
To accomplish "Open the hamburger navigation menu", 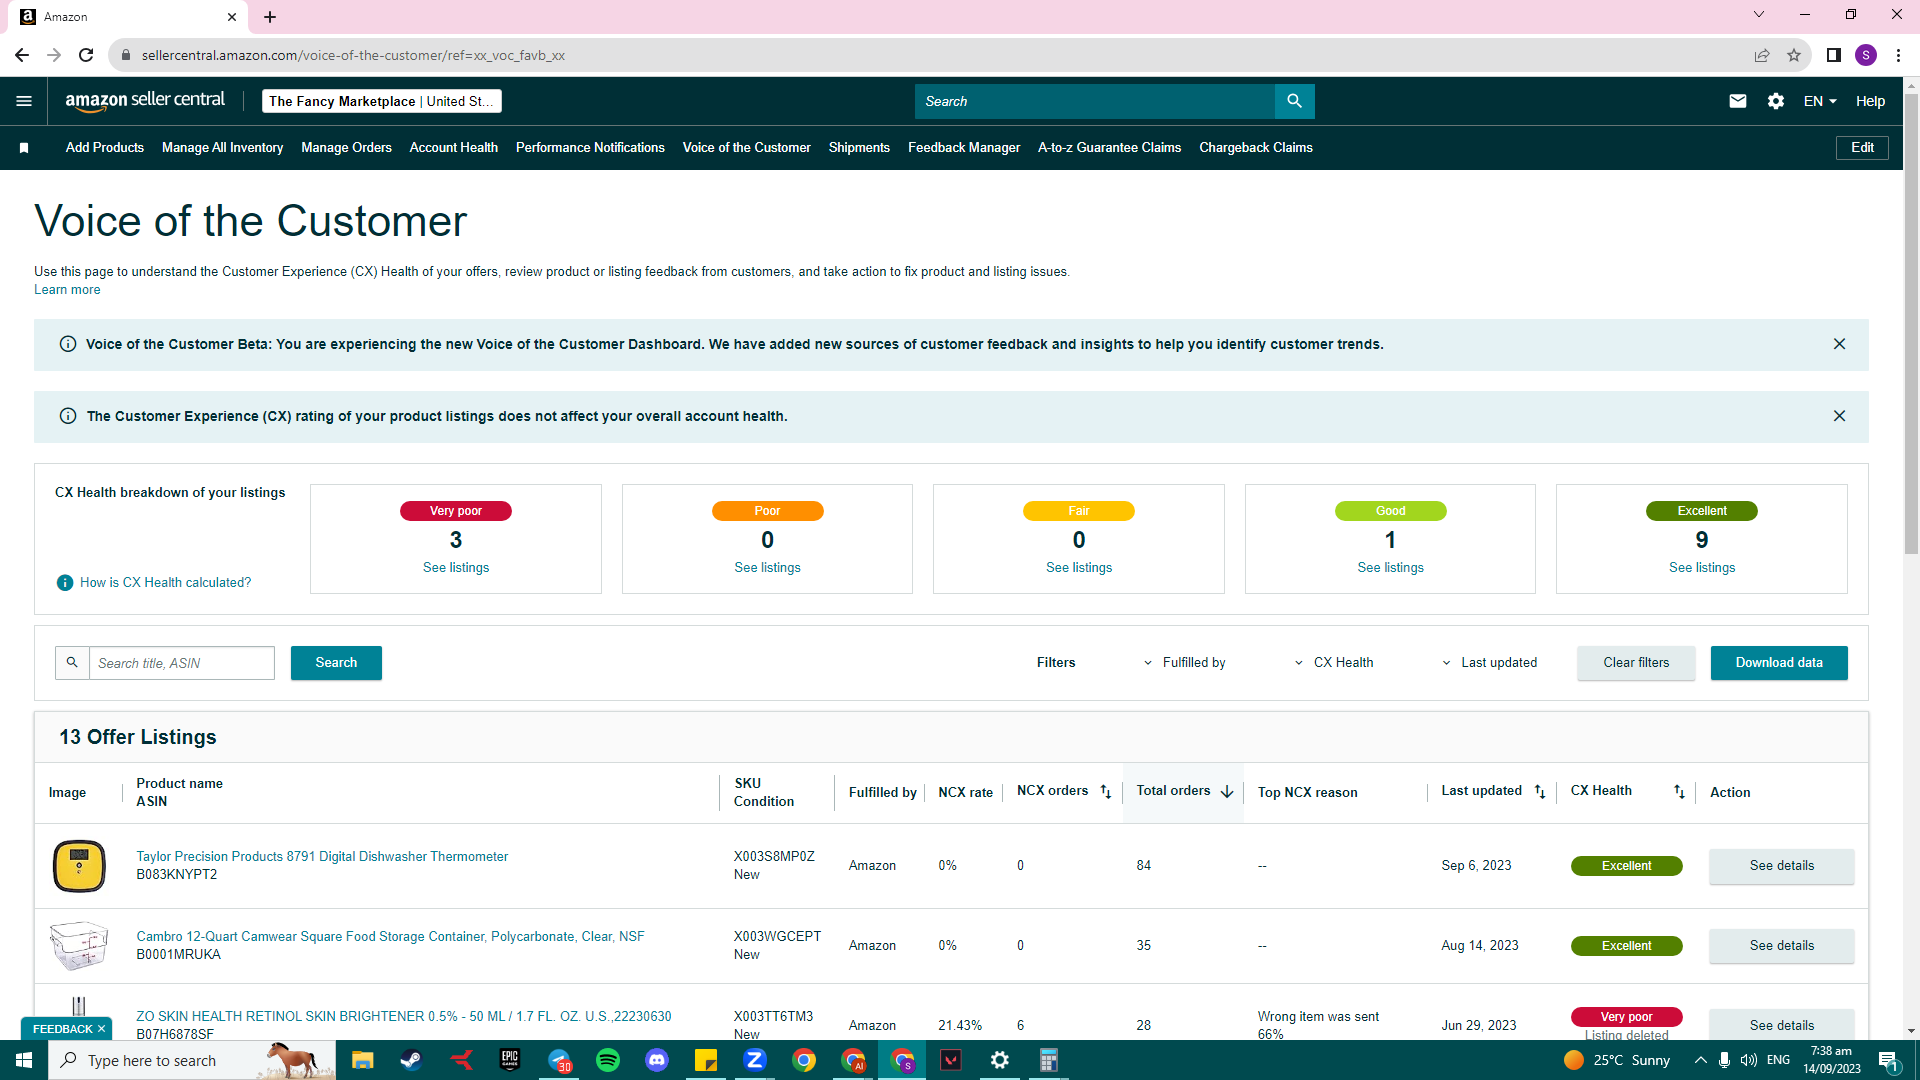I will pyautogui.click(x=24, y=101).
